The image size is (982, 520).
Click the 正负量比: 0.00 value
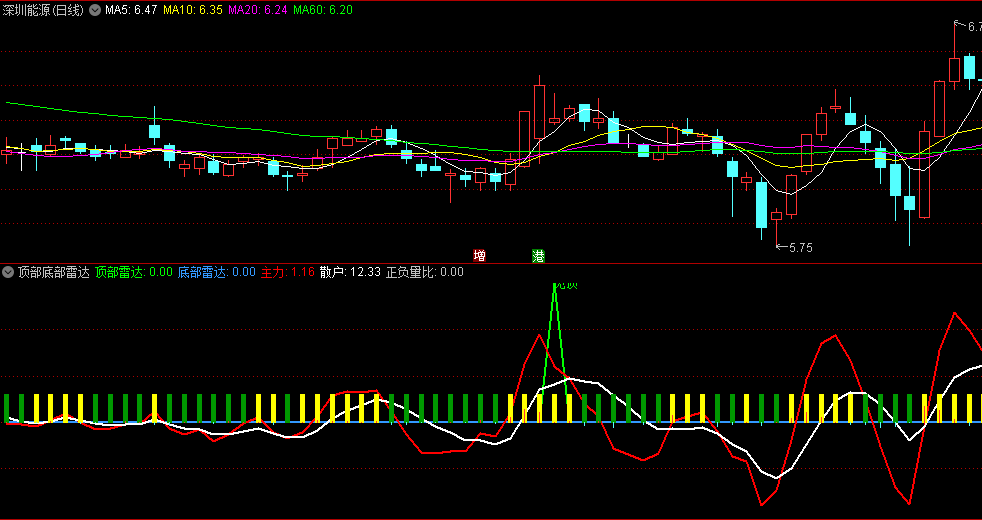(425, 272)
